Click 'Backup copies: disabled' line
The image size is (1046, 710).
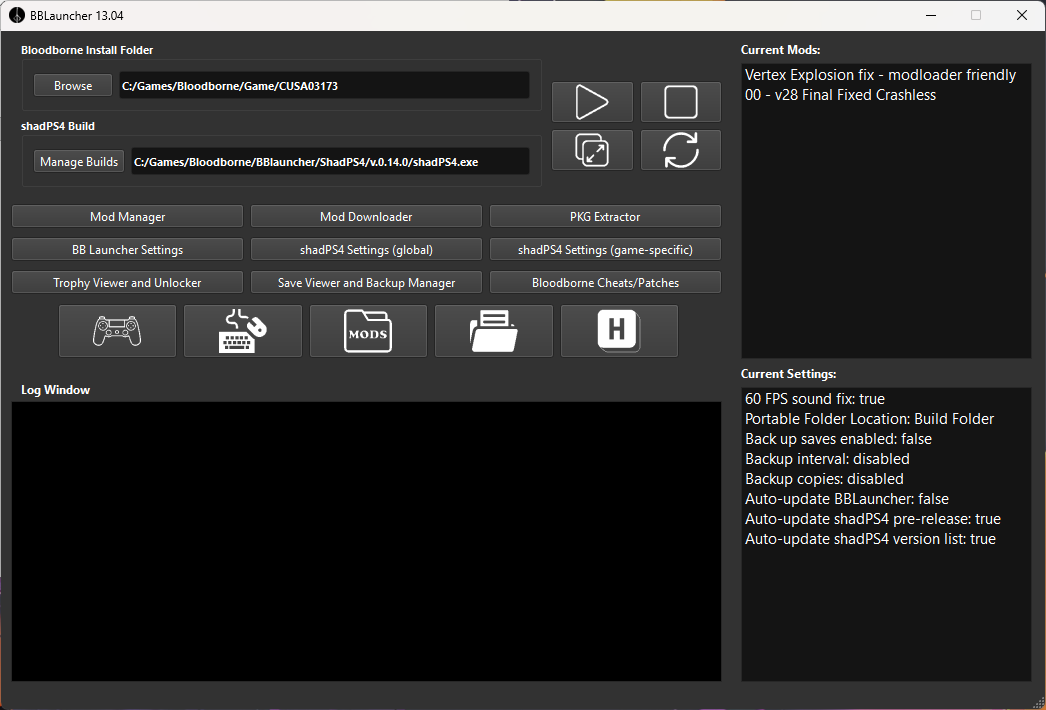coord(824,479)
